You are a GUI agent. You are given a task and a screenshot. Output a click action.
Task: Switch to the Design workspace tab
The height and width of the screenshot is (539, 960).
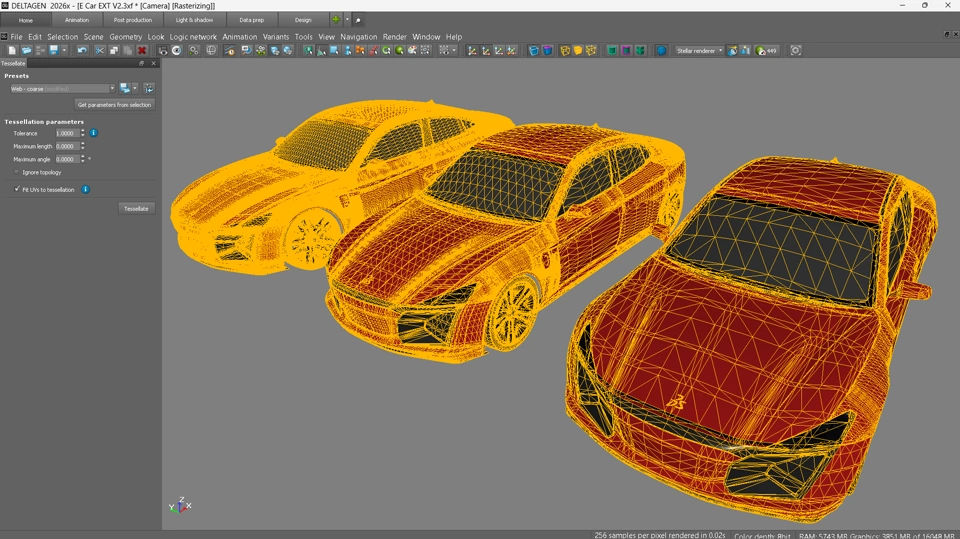click(x=303, y=20)
